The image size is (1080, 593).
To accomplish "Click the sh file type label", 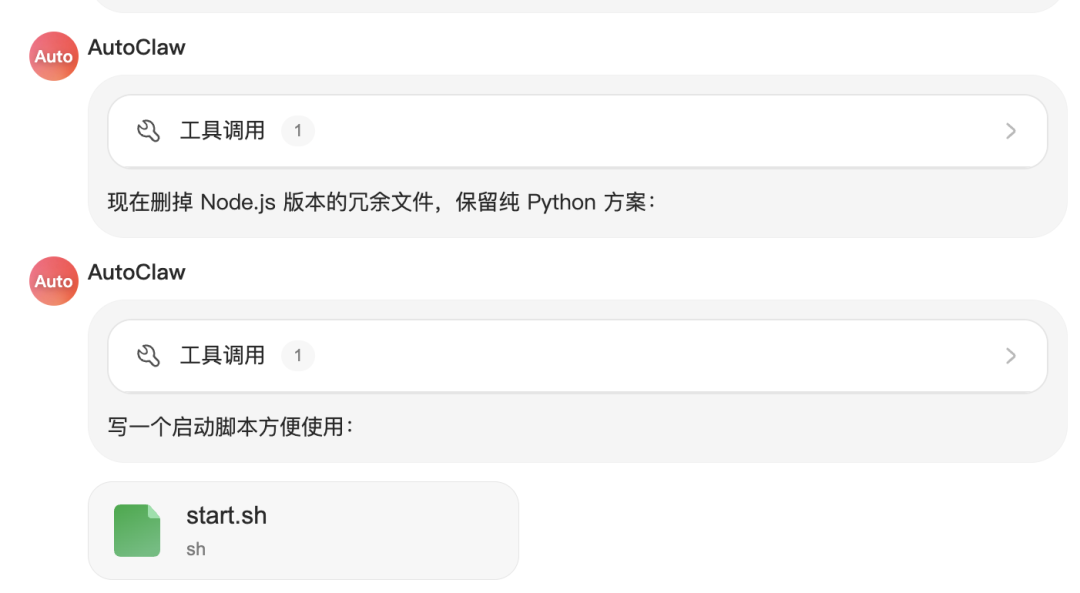I will (x=196, y=549).
